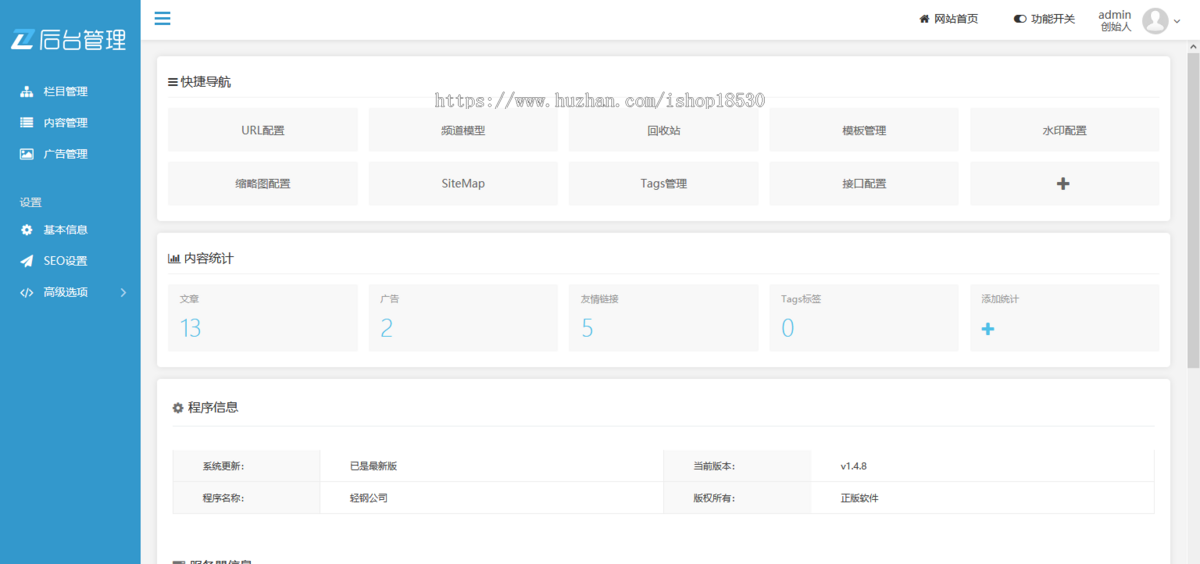Toggle the 功能开关 switch
Viewport: 1200px width, 564px height.
pyautogui.click(x=1020, y=19)
